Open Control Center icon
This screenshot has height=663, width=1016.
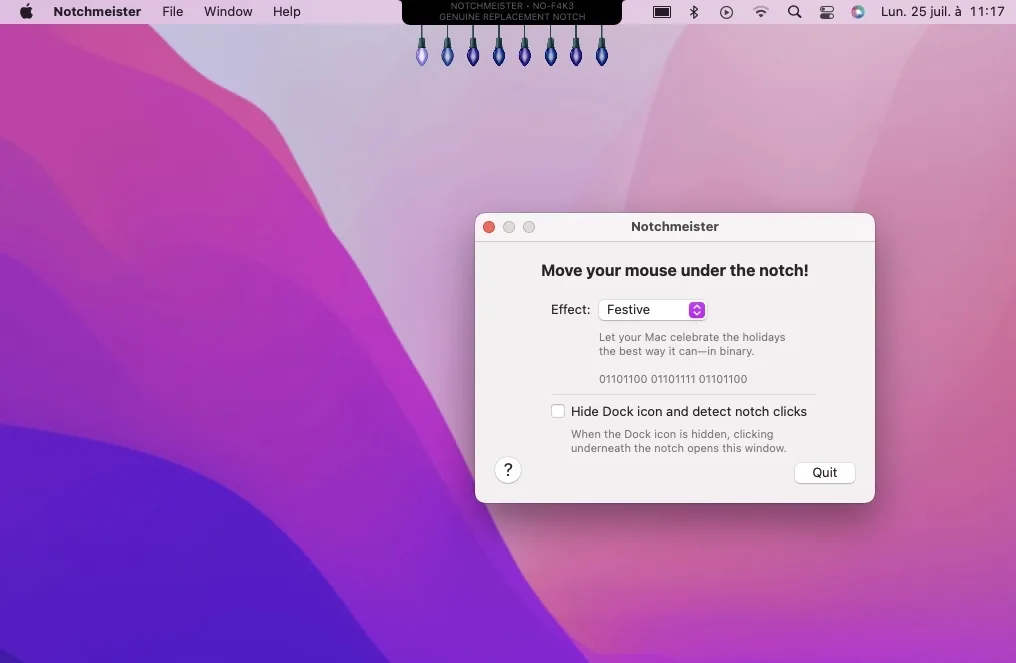pos(827,12)
